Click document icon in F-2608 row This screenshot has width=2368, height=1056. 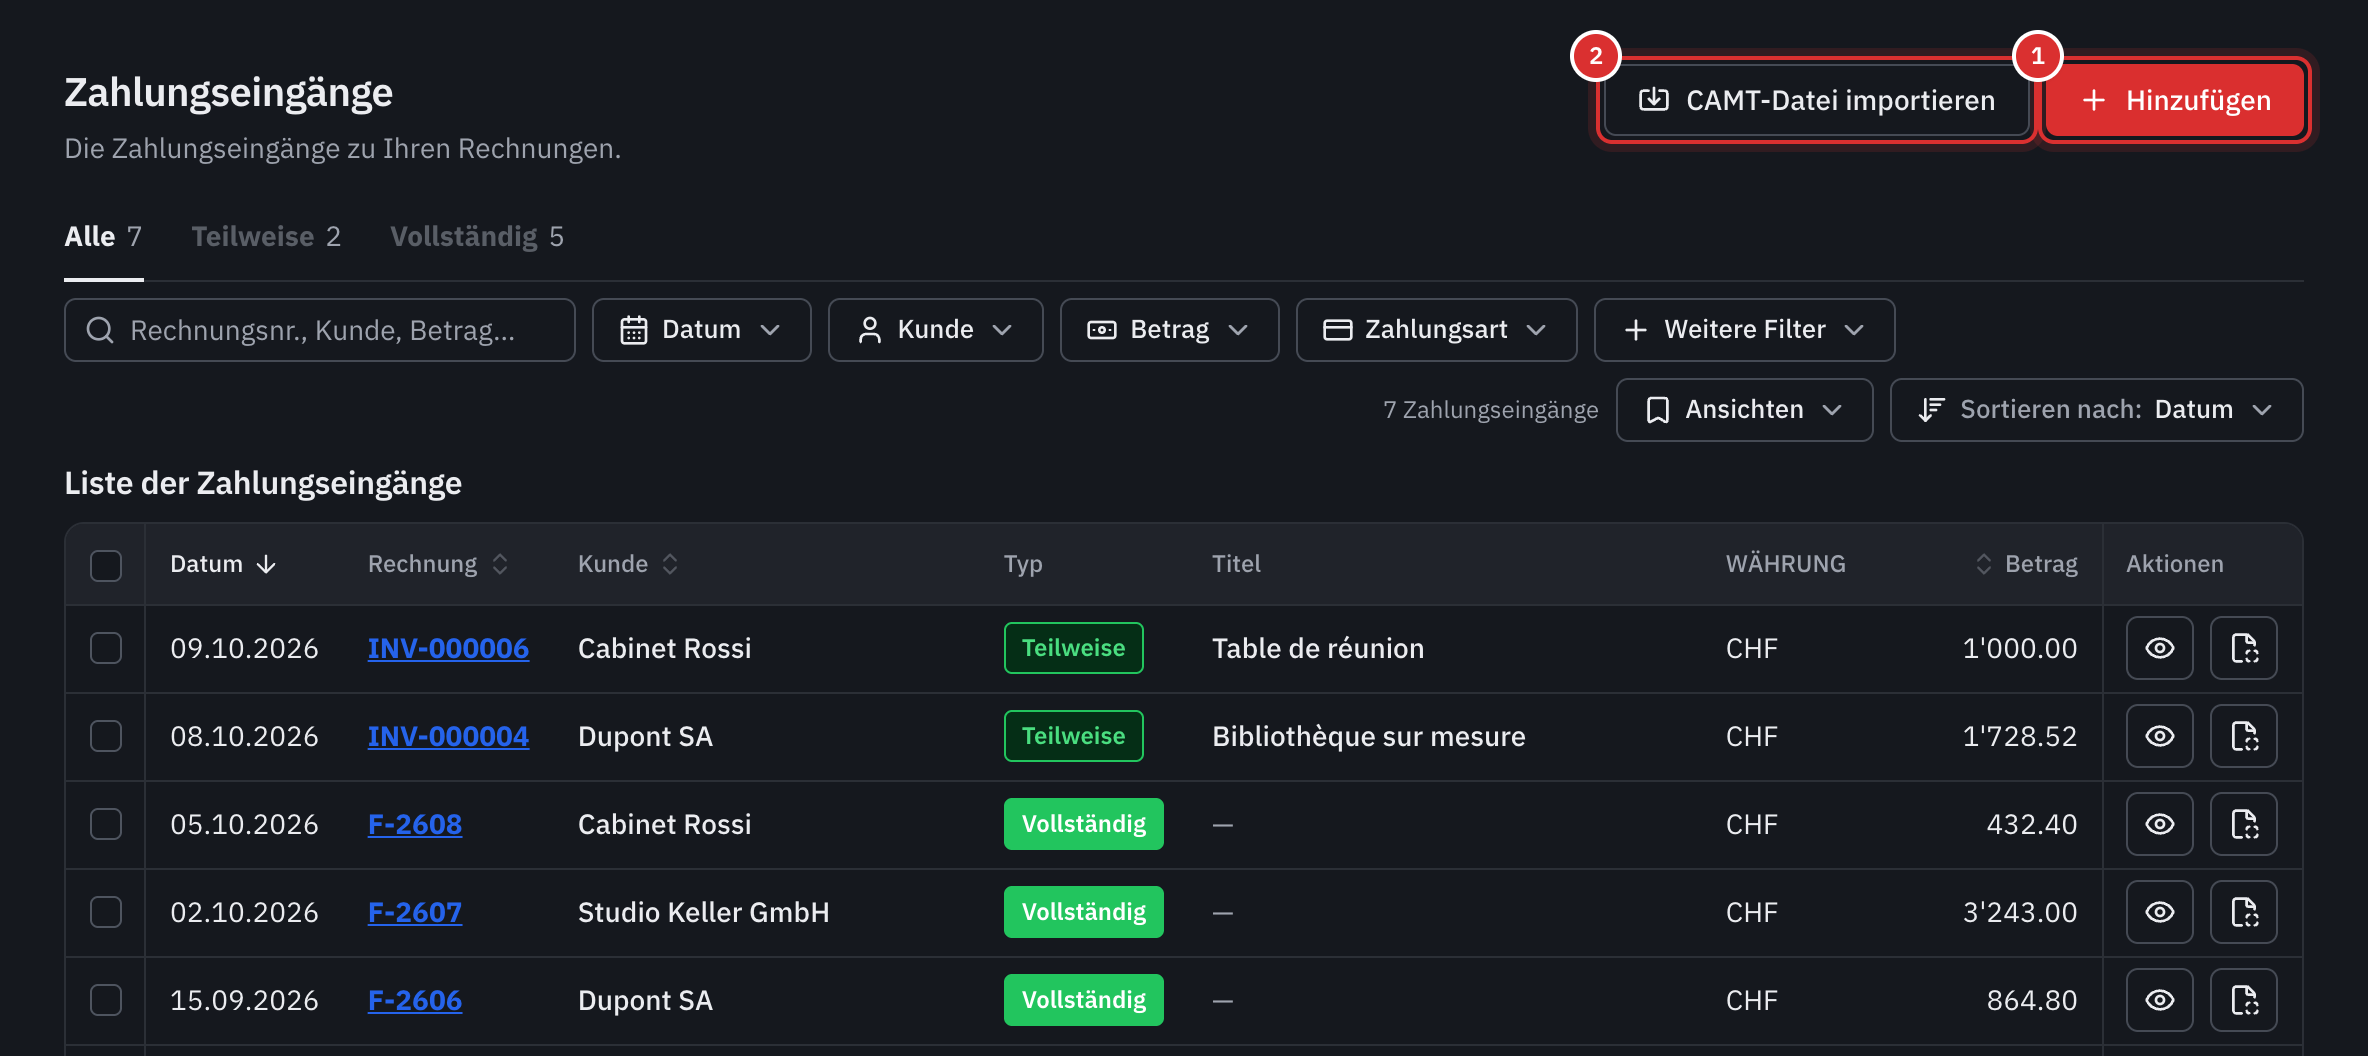point(2244,824)
